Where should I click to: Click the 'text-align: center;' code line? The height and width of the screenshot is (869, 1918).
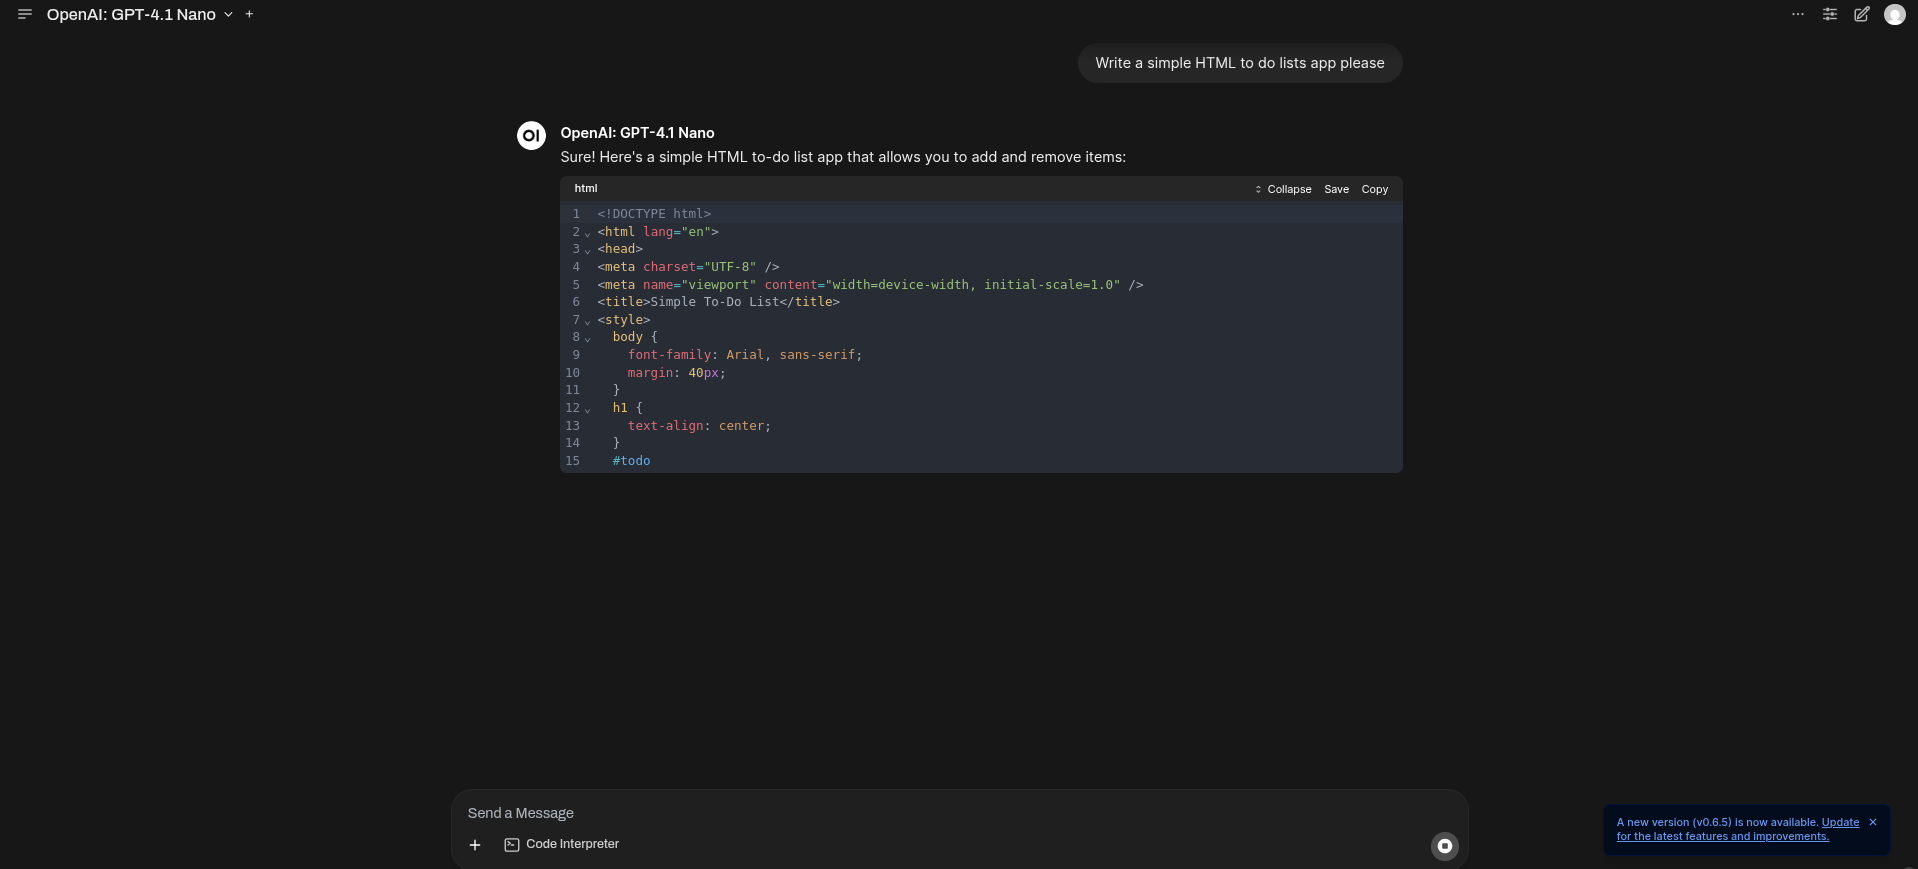(x=699, y=426)
